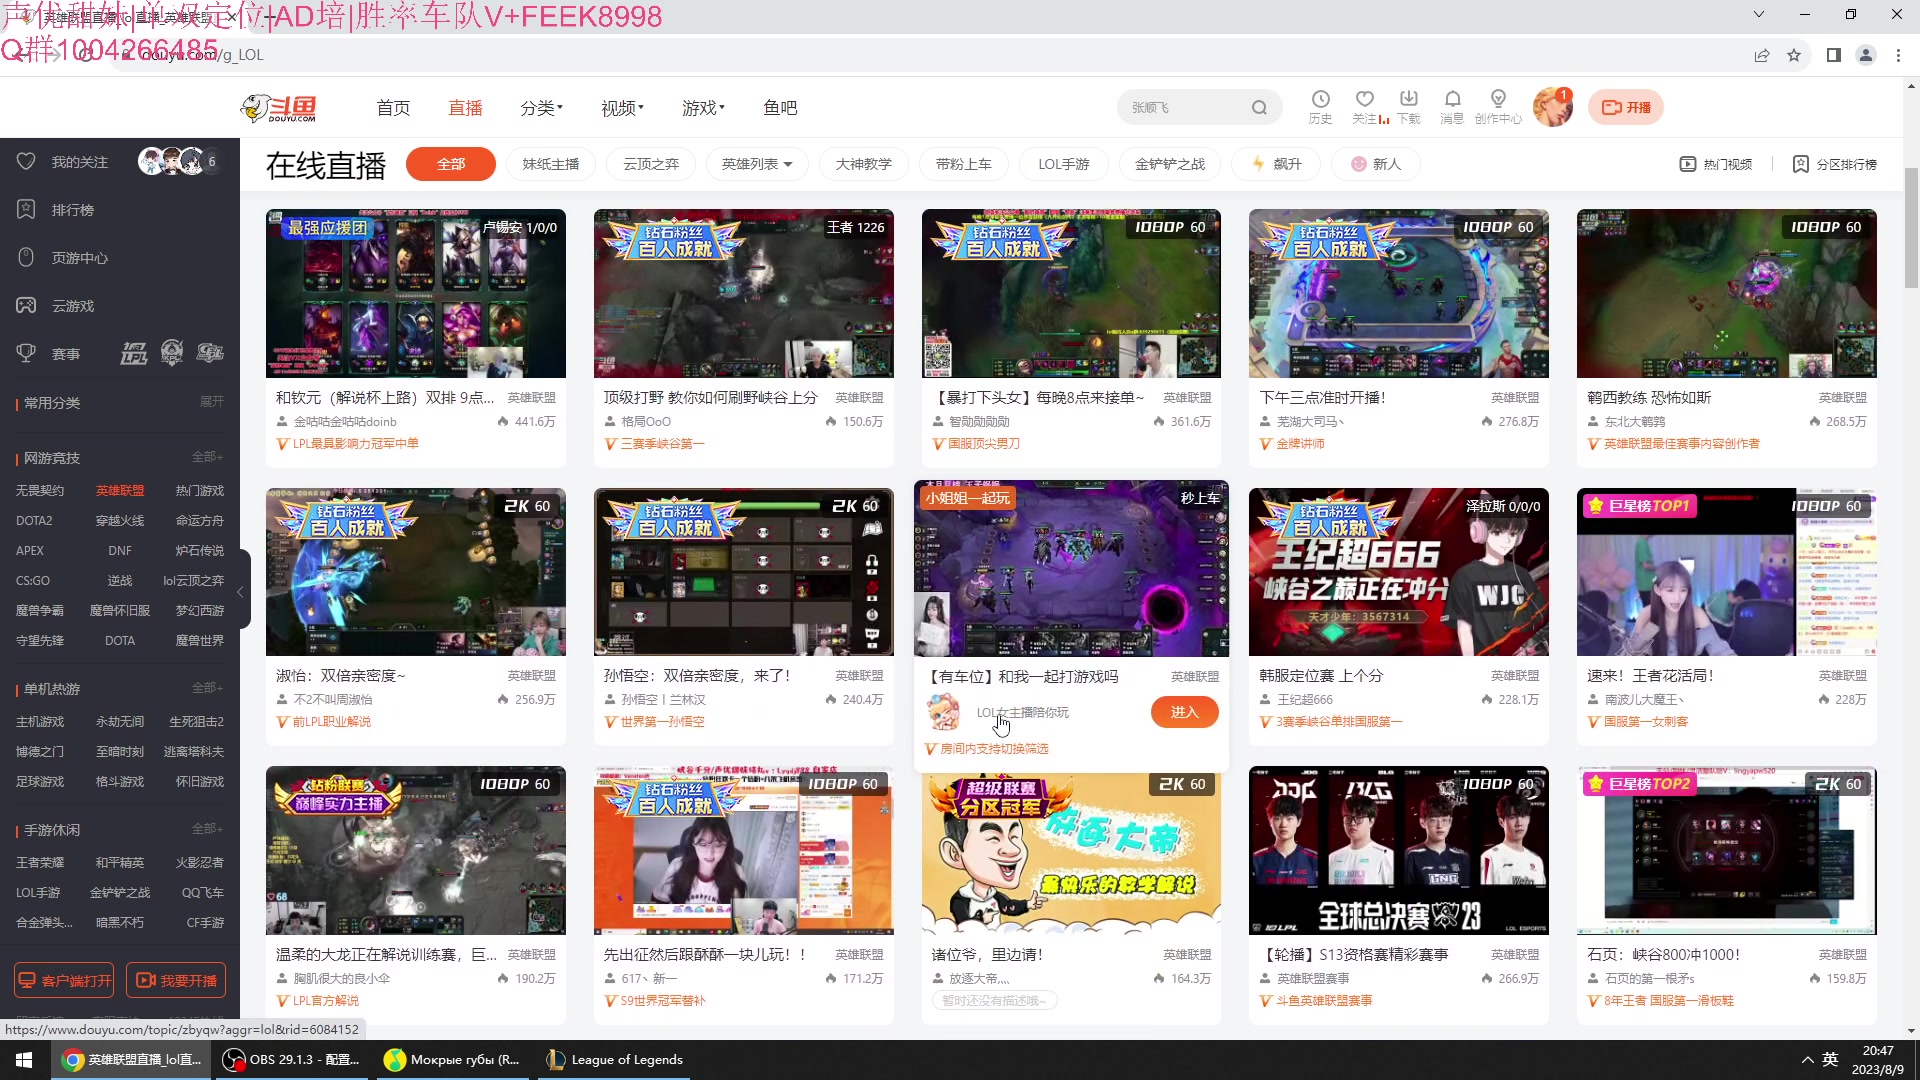Open the message bell icon

[1452, 99]
